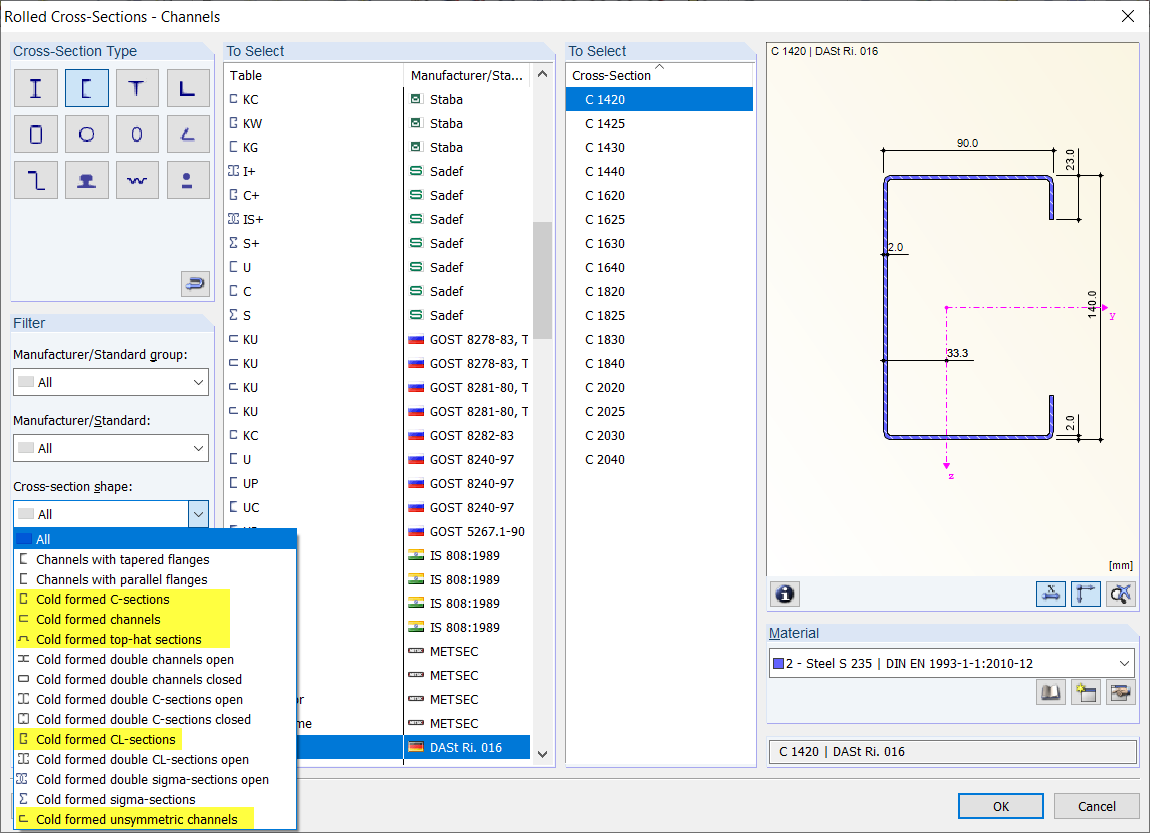Screen dimensions: 1150x833
Task: Open the Manufacturer/Standard group dropdown
Action: [x=110, y=382]
